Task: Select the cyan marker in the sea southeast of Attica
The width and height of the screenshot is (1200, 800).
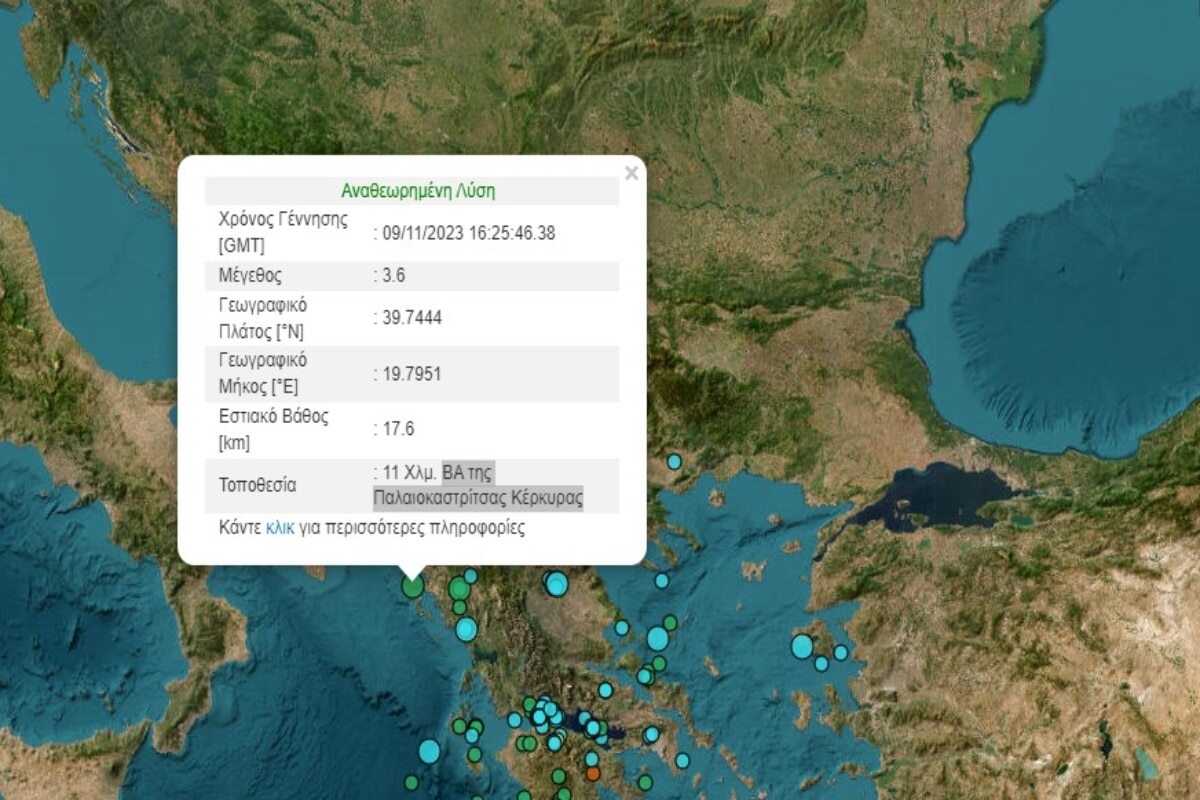Action: (x=682, y=760)
